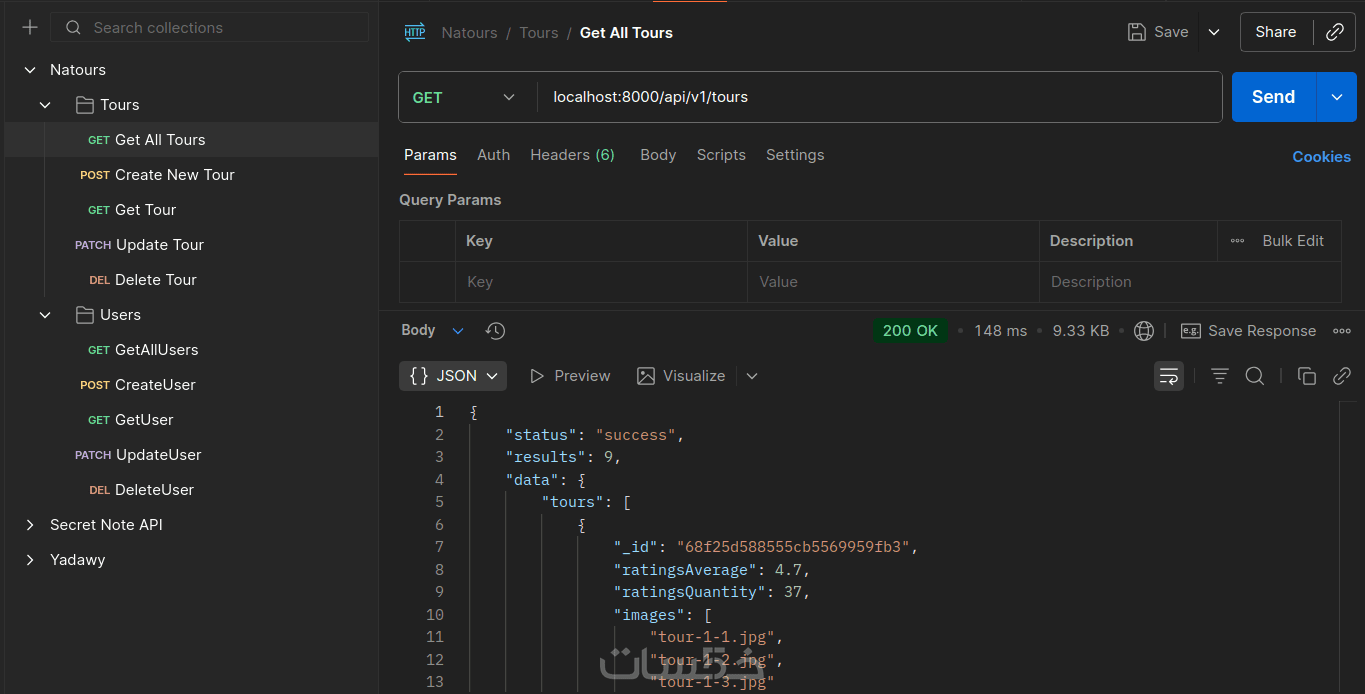The height and width of the screenshot is (694, 1365).
Task: Click the filter response icon
Action: [1220, 376]
